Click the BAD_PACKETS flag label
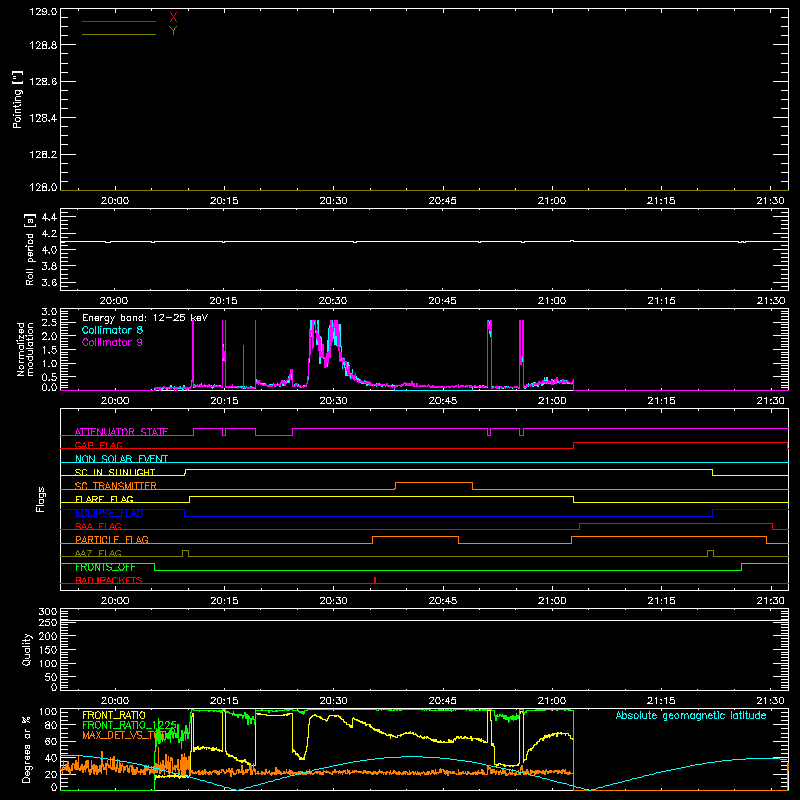Screen dimensions: 800x800 pos(109,580)
